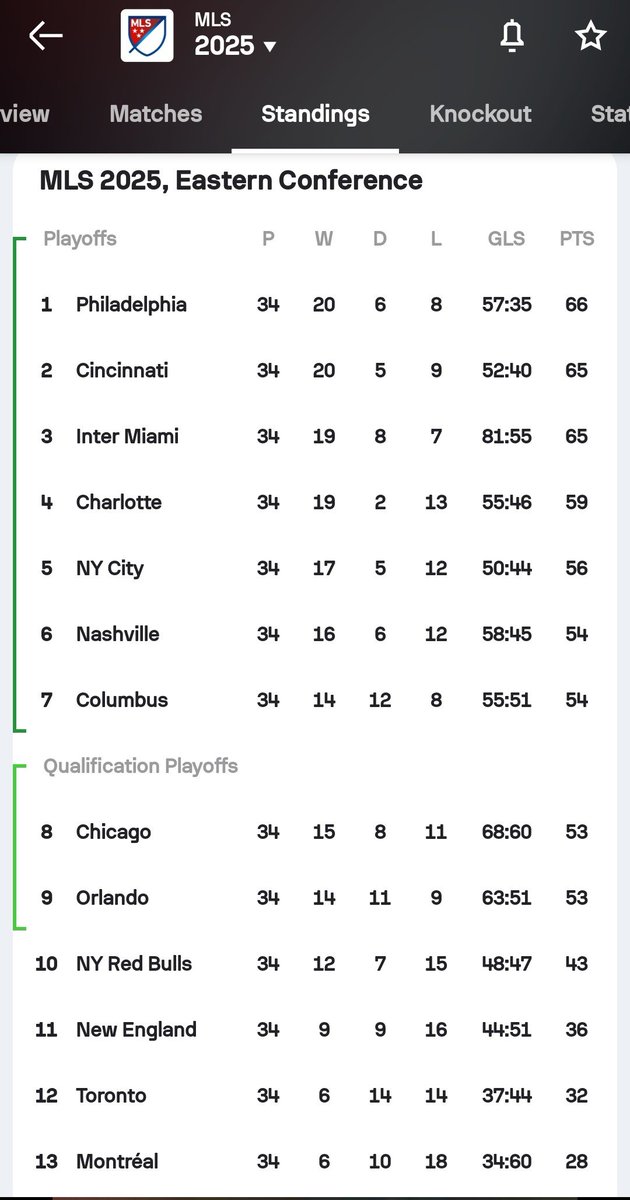The image size is (630, 1200).
Task: Open the NY Red Bulls row
Action: coord(315,964)
